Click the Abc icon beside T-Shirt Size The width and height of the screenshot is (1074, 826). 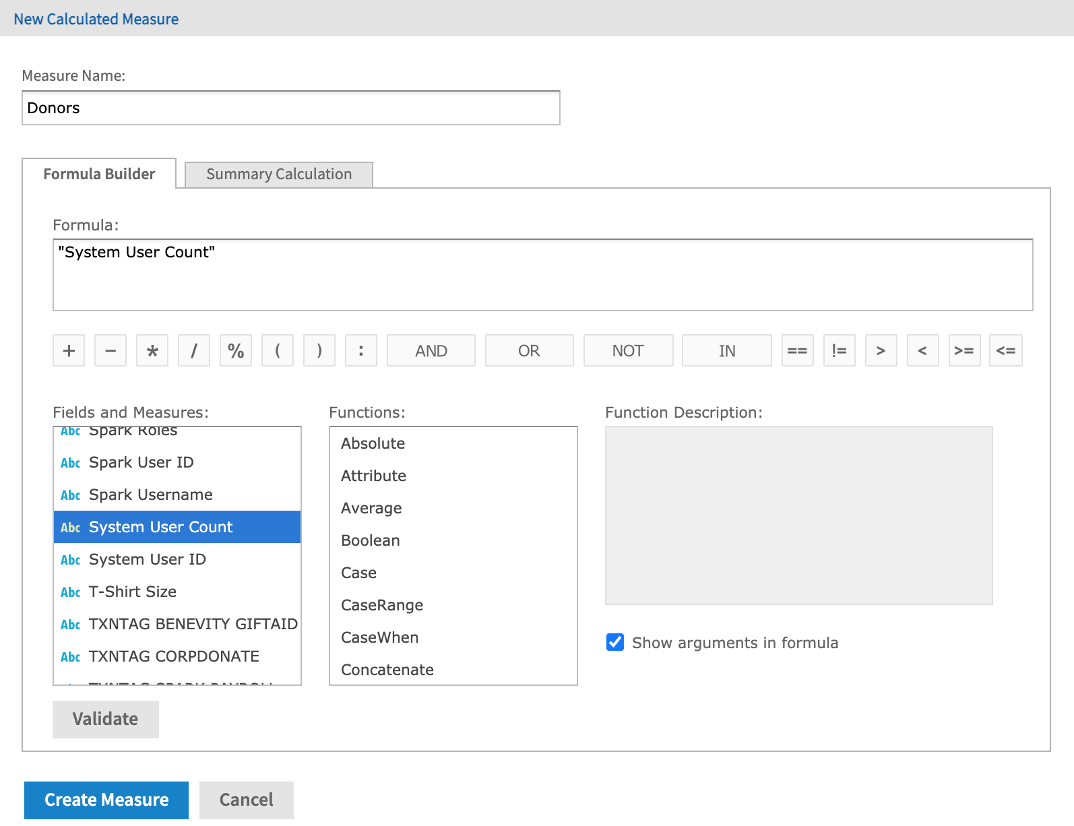click(x=71, y=592)
